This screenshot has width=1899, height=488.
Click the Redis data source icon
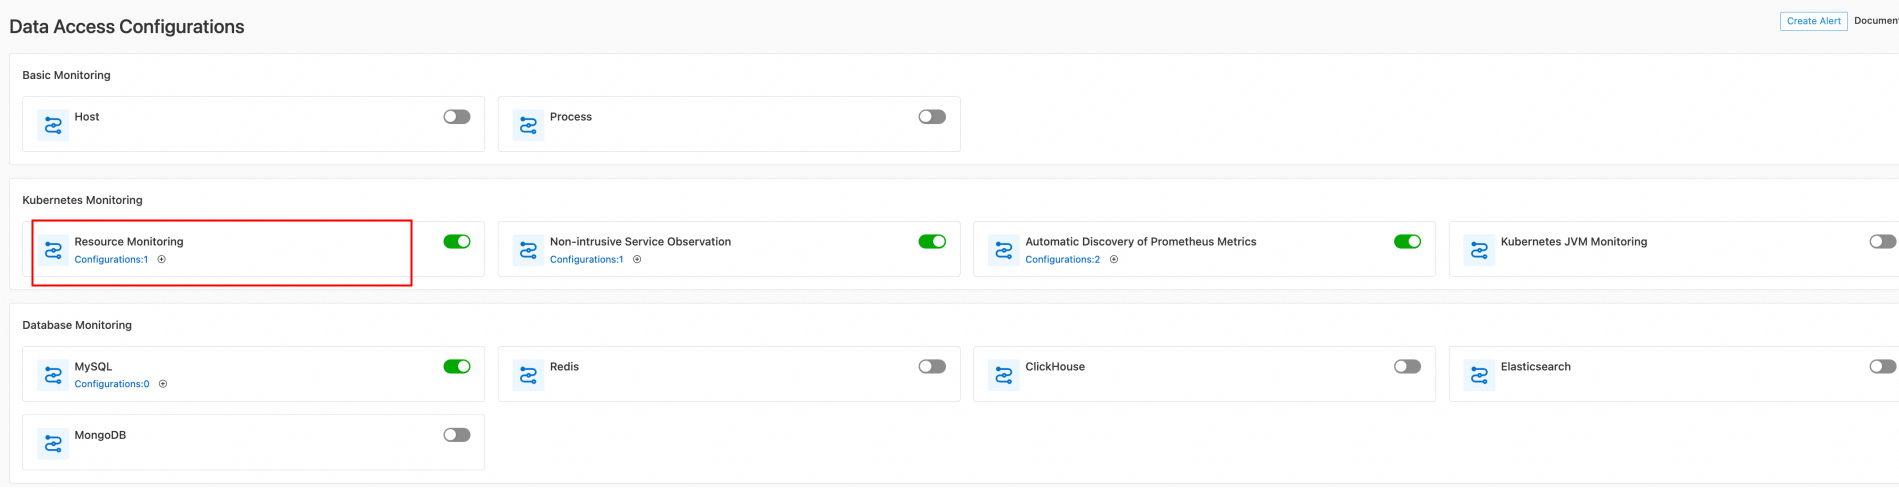528,375
